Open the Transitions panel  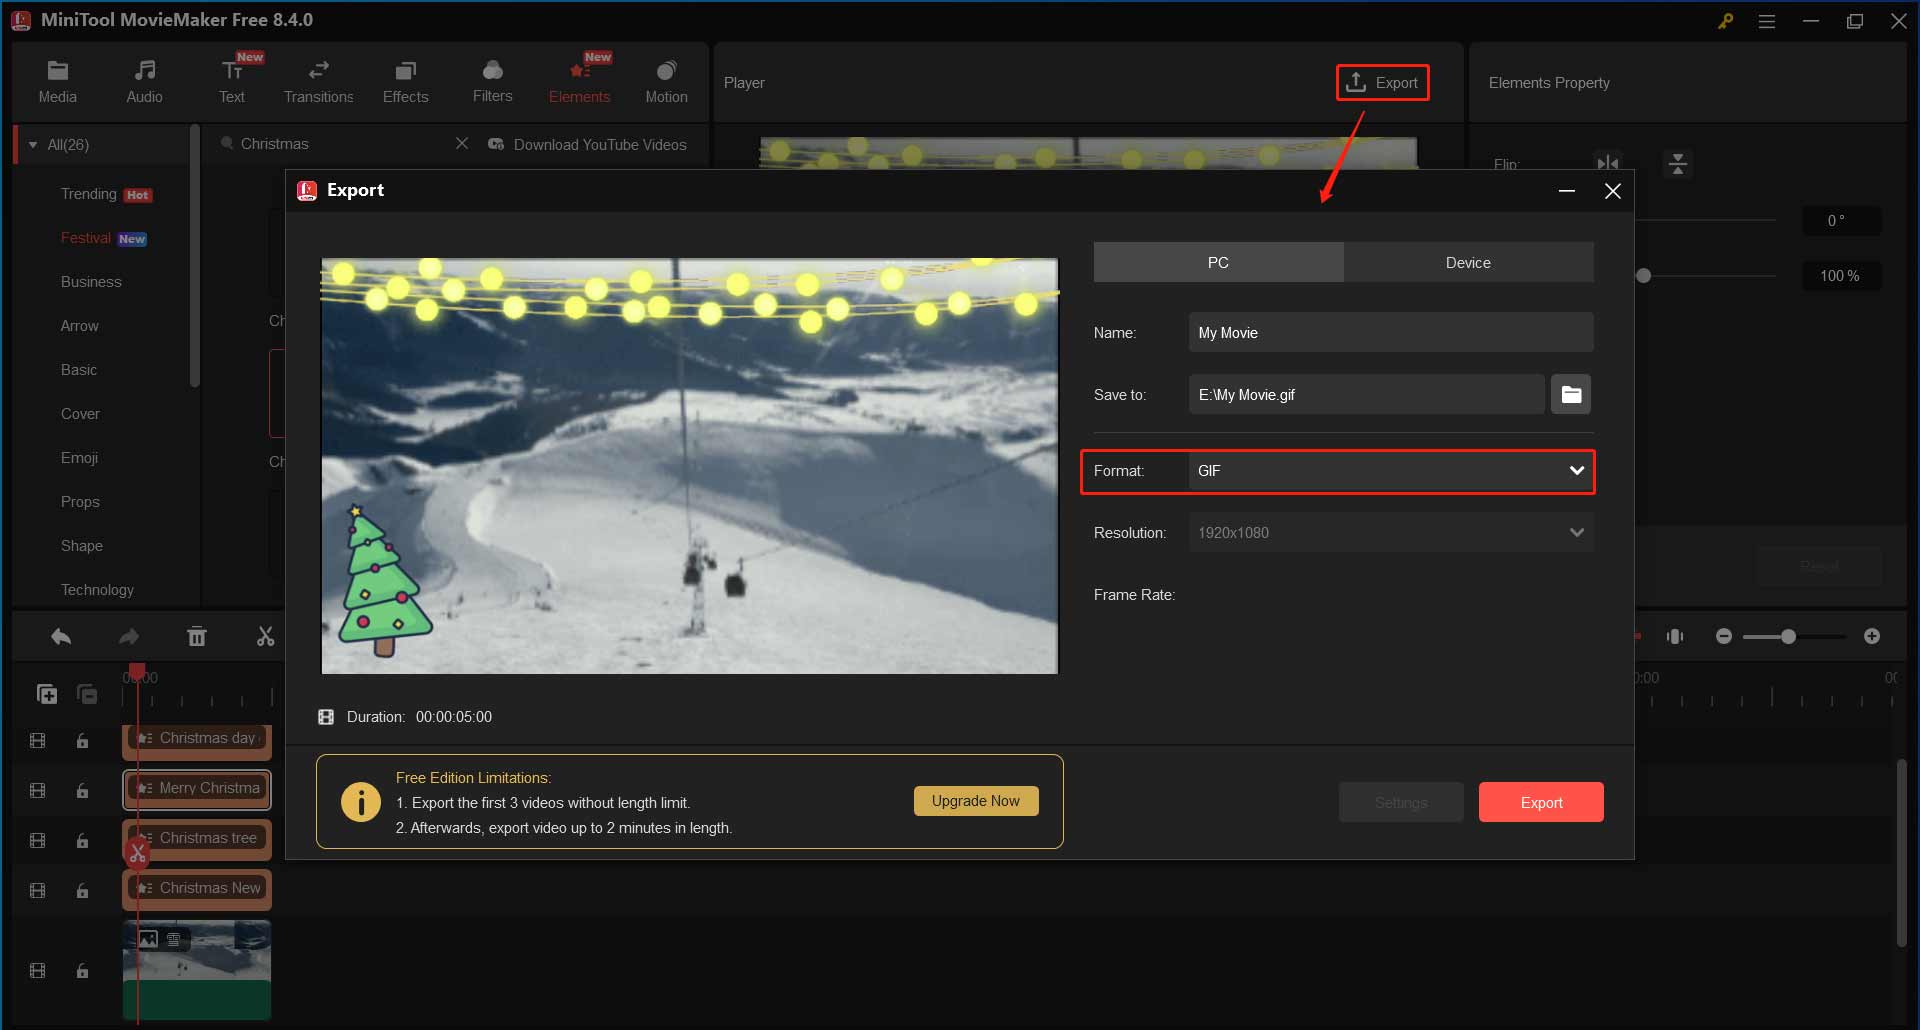(318, 80)
